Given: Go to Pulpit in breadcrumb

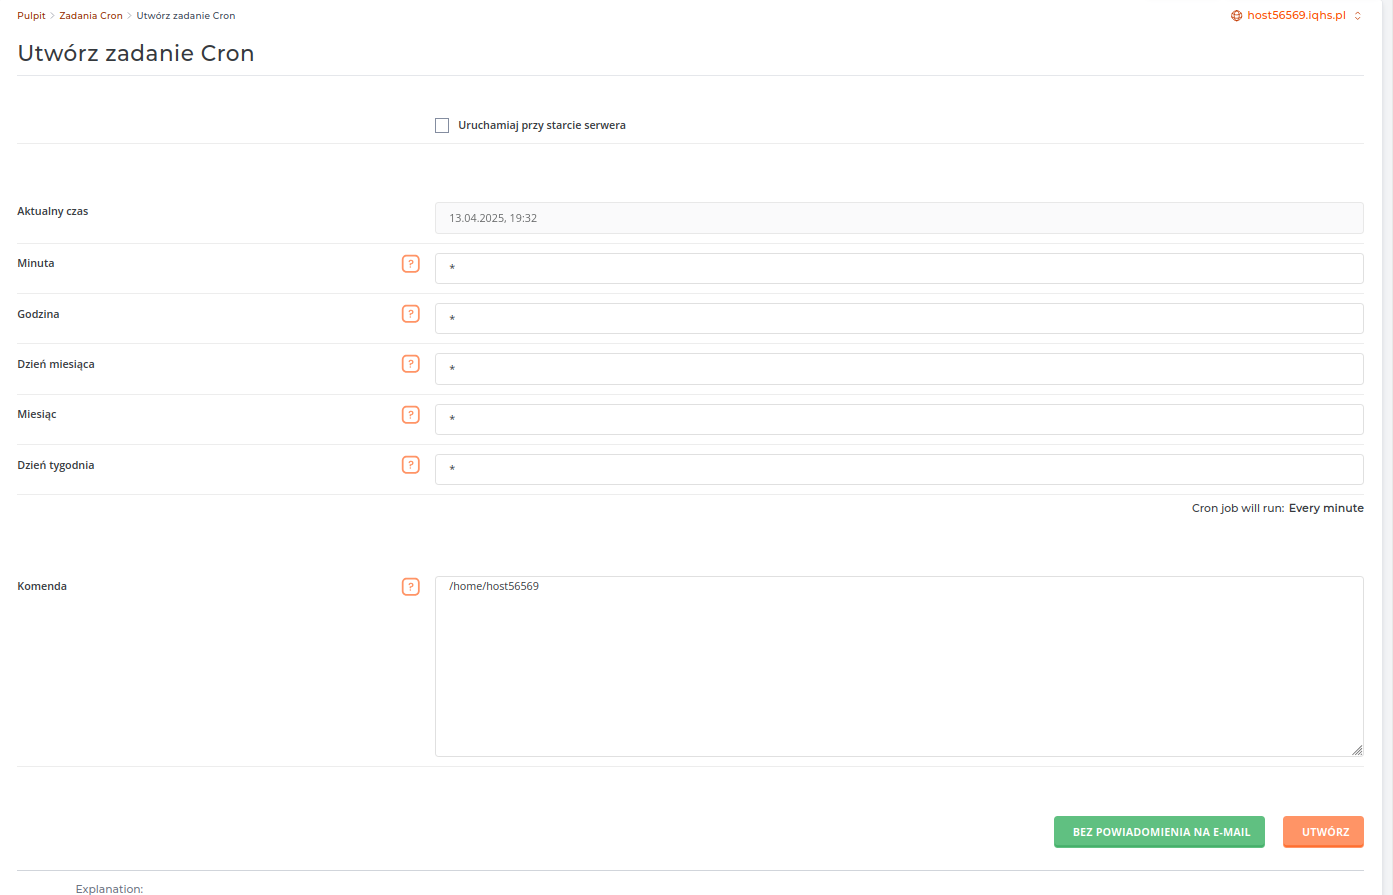Looking at the screenshot, I should (x=31, y=16).
